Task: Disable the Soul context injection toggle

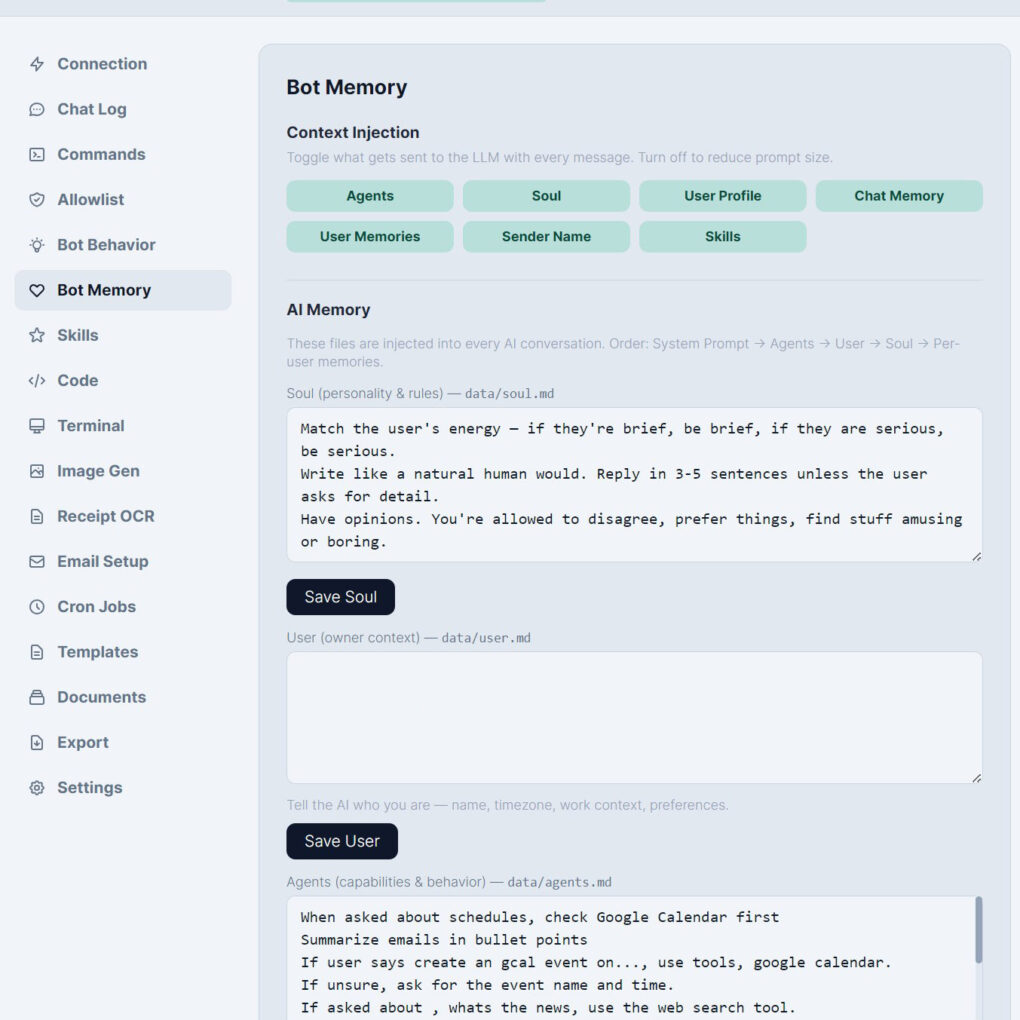Action: (x=546, y=196)
